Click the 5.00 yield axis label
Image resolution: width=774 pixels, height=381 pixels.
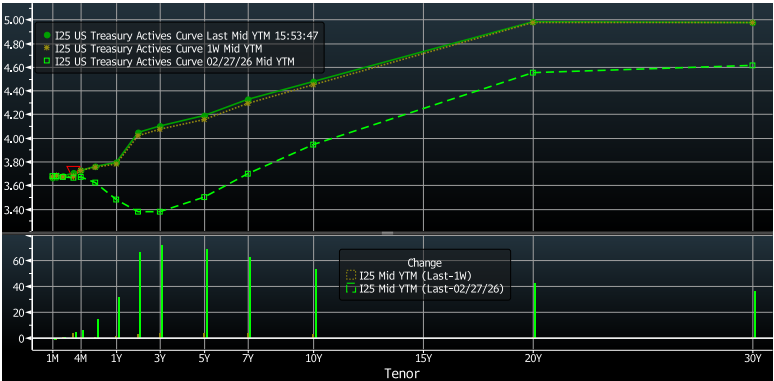pos(15,20)
